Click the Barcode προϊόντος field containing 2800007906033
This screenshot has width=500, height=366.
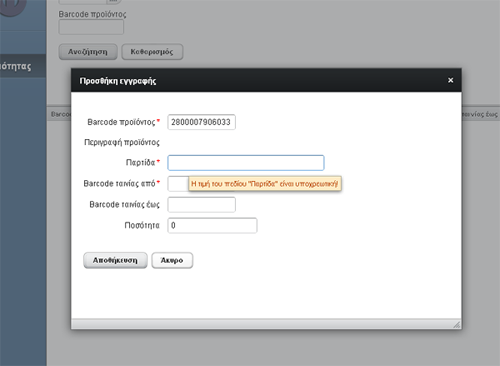tap(202, 122)
